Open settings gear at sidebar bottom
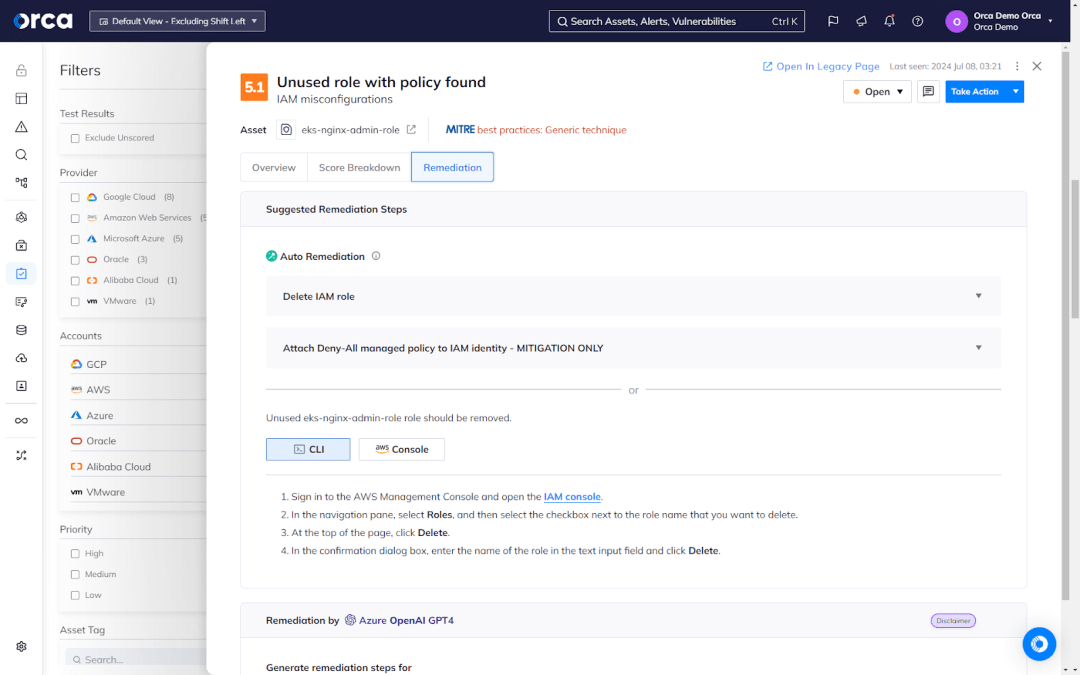Viewport: 1080px width, 675px height. [21, 647]
